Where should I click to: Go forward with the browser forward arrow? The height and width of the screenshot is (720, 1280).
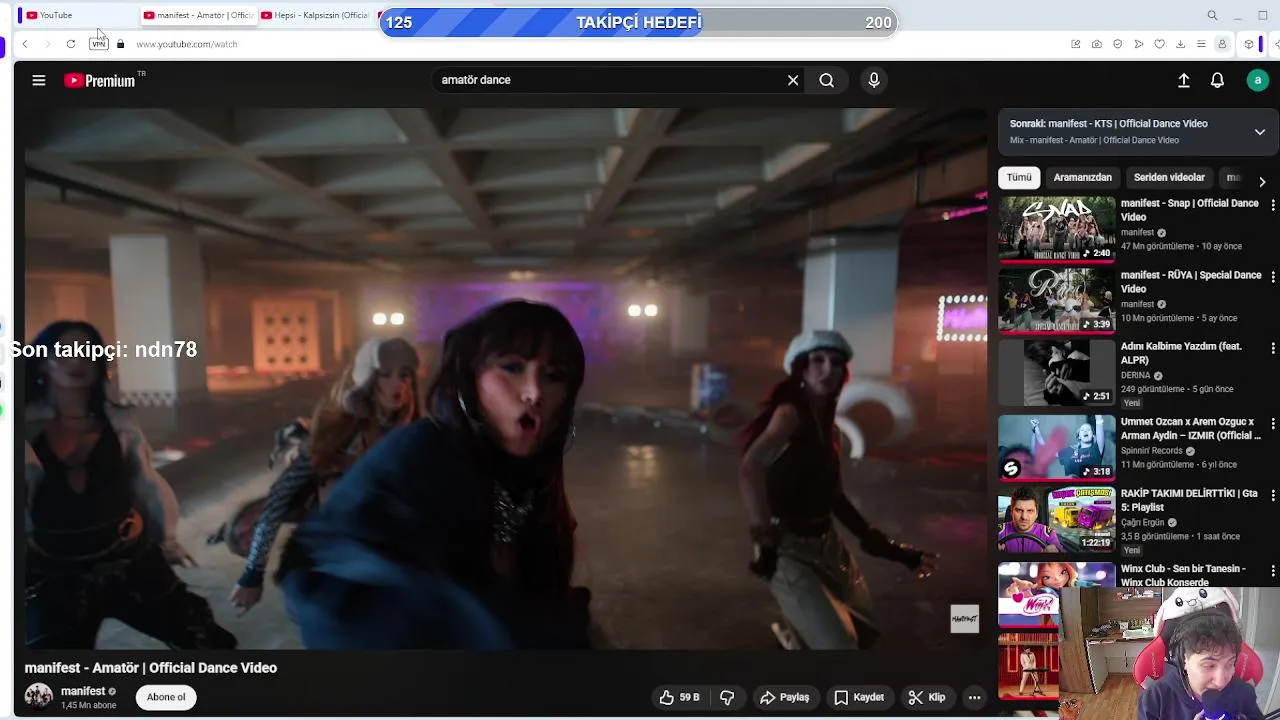click(x=47, y=44)
